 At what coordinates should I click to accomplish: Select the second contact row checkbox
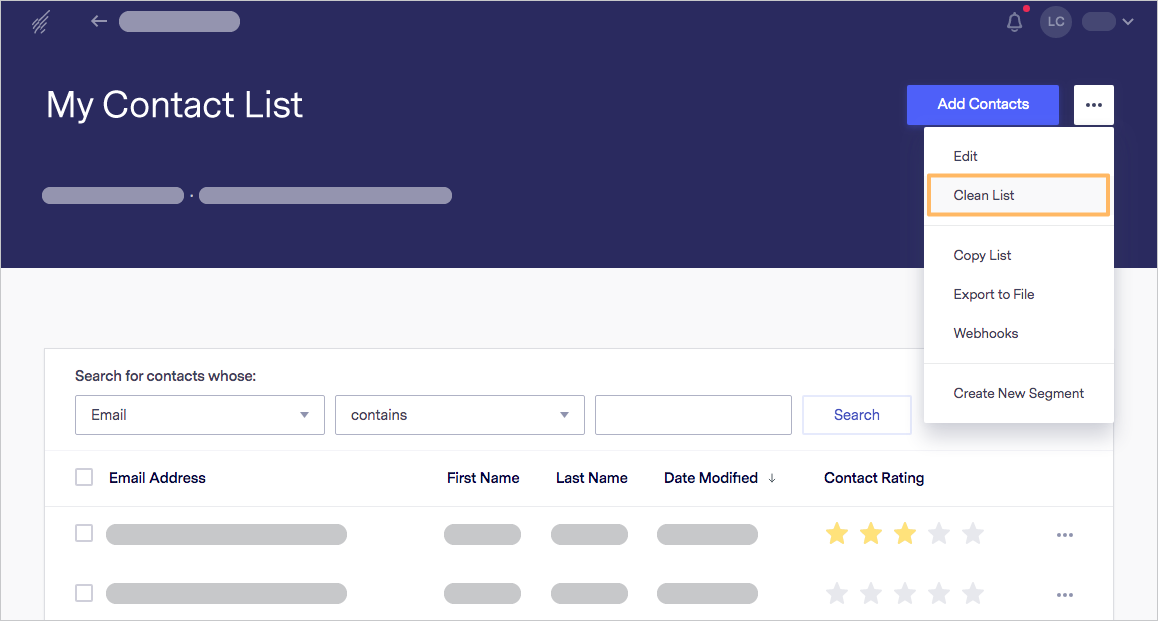coord(84,593)
